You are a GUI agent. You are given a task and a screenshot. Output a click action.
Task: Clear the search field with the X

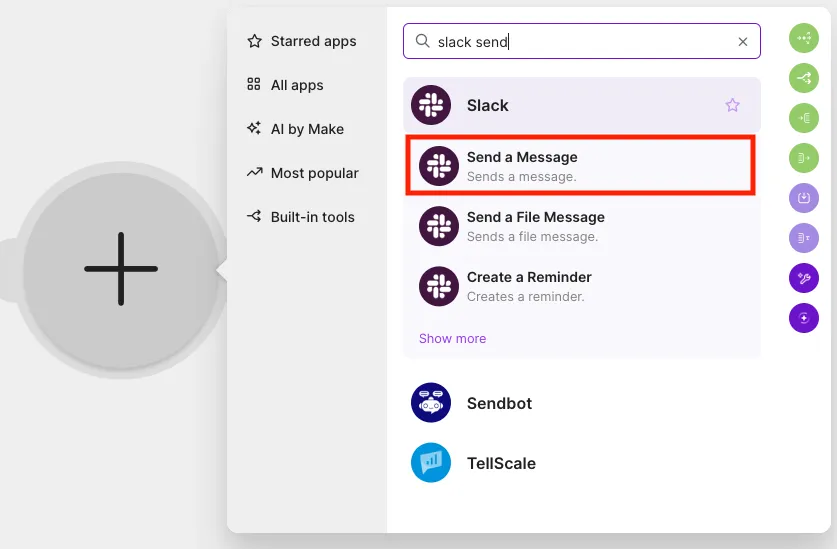pos(743,42)
